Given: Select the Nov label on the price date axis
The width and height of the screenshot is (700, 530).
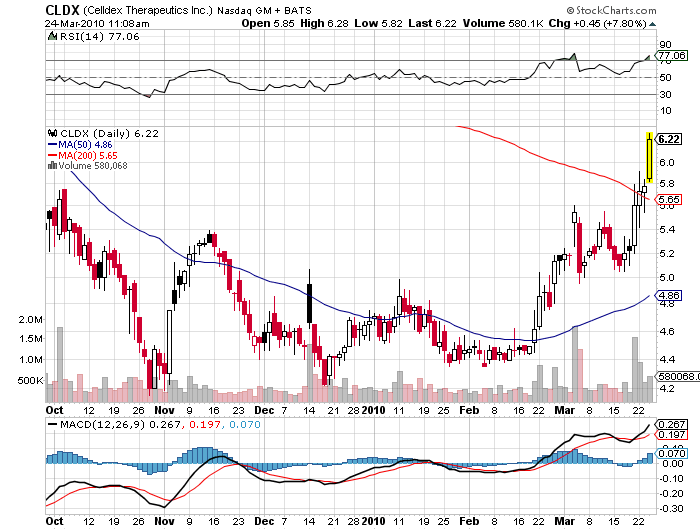Looking at the screenshot, I should tap(164, 409).
